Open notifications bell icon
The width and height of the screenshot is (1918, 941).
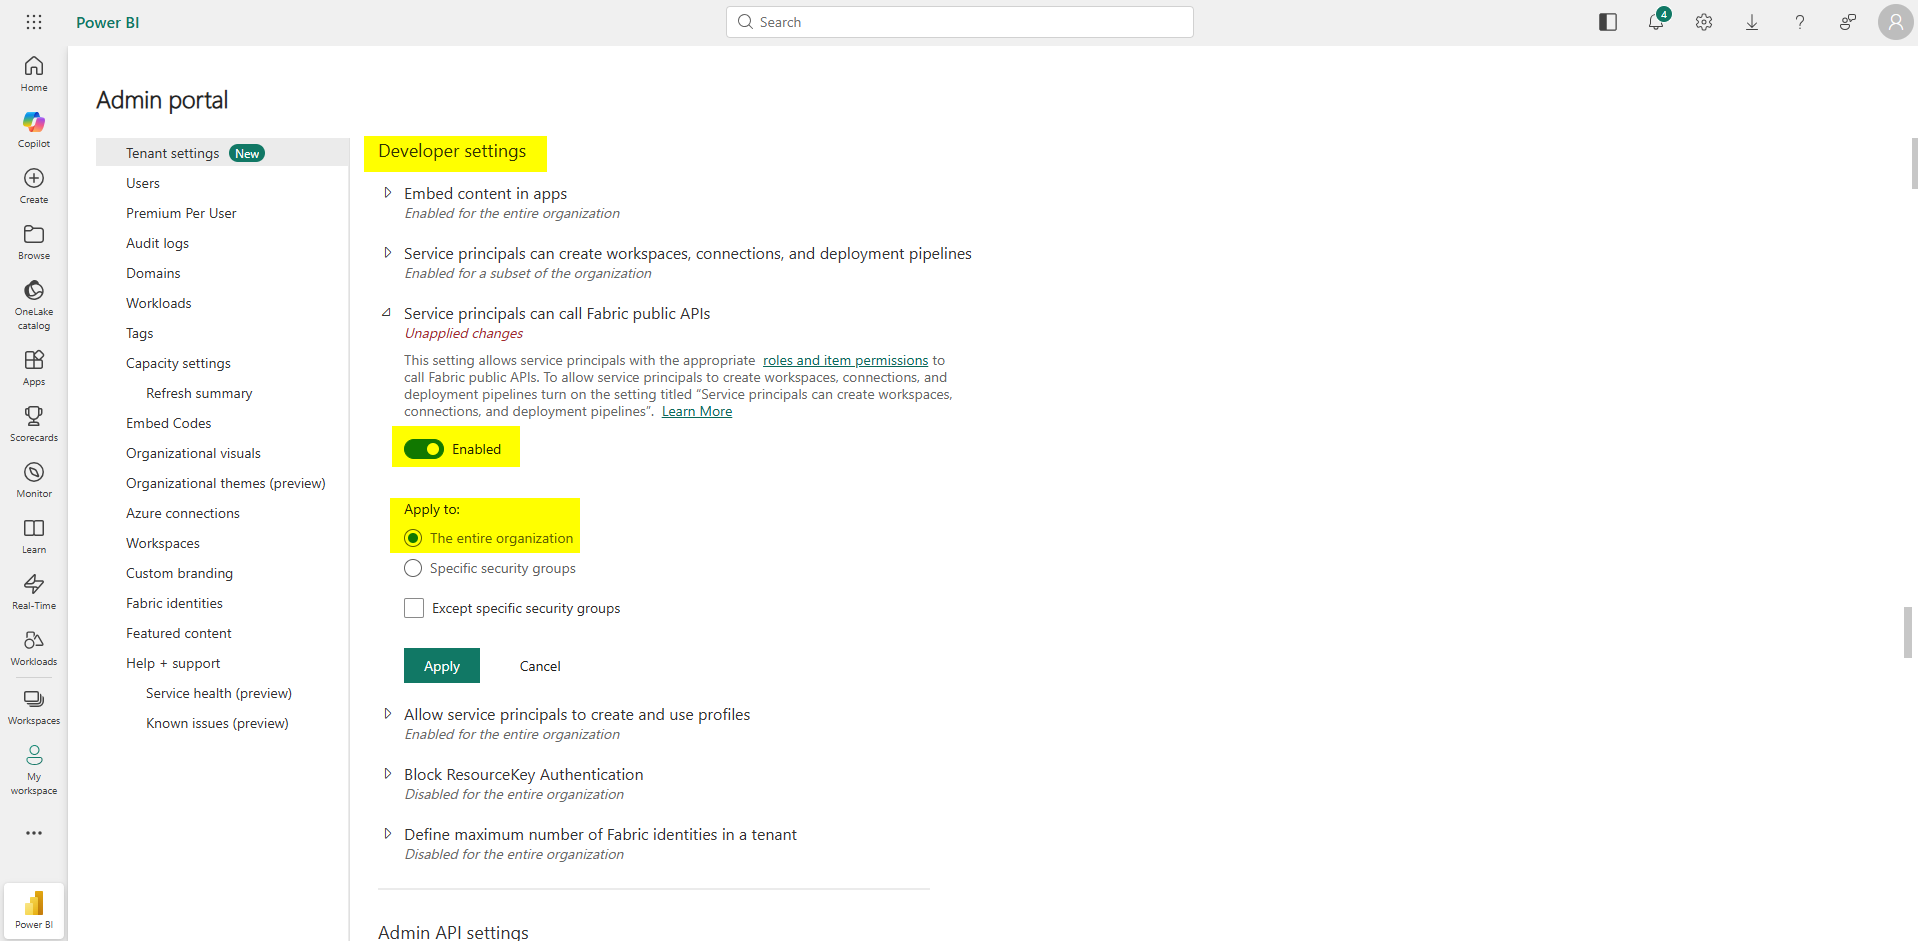[x=1656, y=22]
